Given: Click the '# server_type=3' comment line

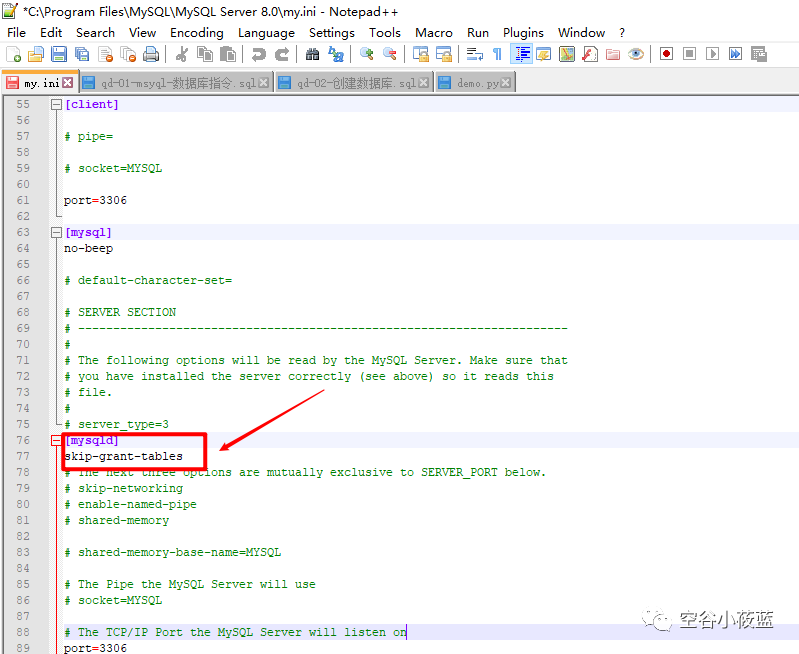Looking at the screenshot, I should click(117, 424).
